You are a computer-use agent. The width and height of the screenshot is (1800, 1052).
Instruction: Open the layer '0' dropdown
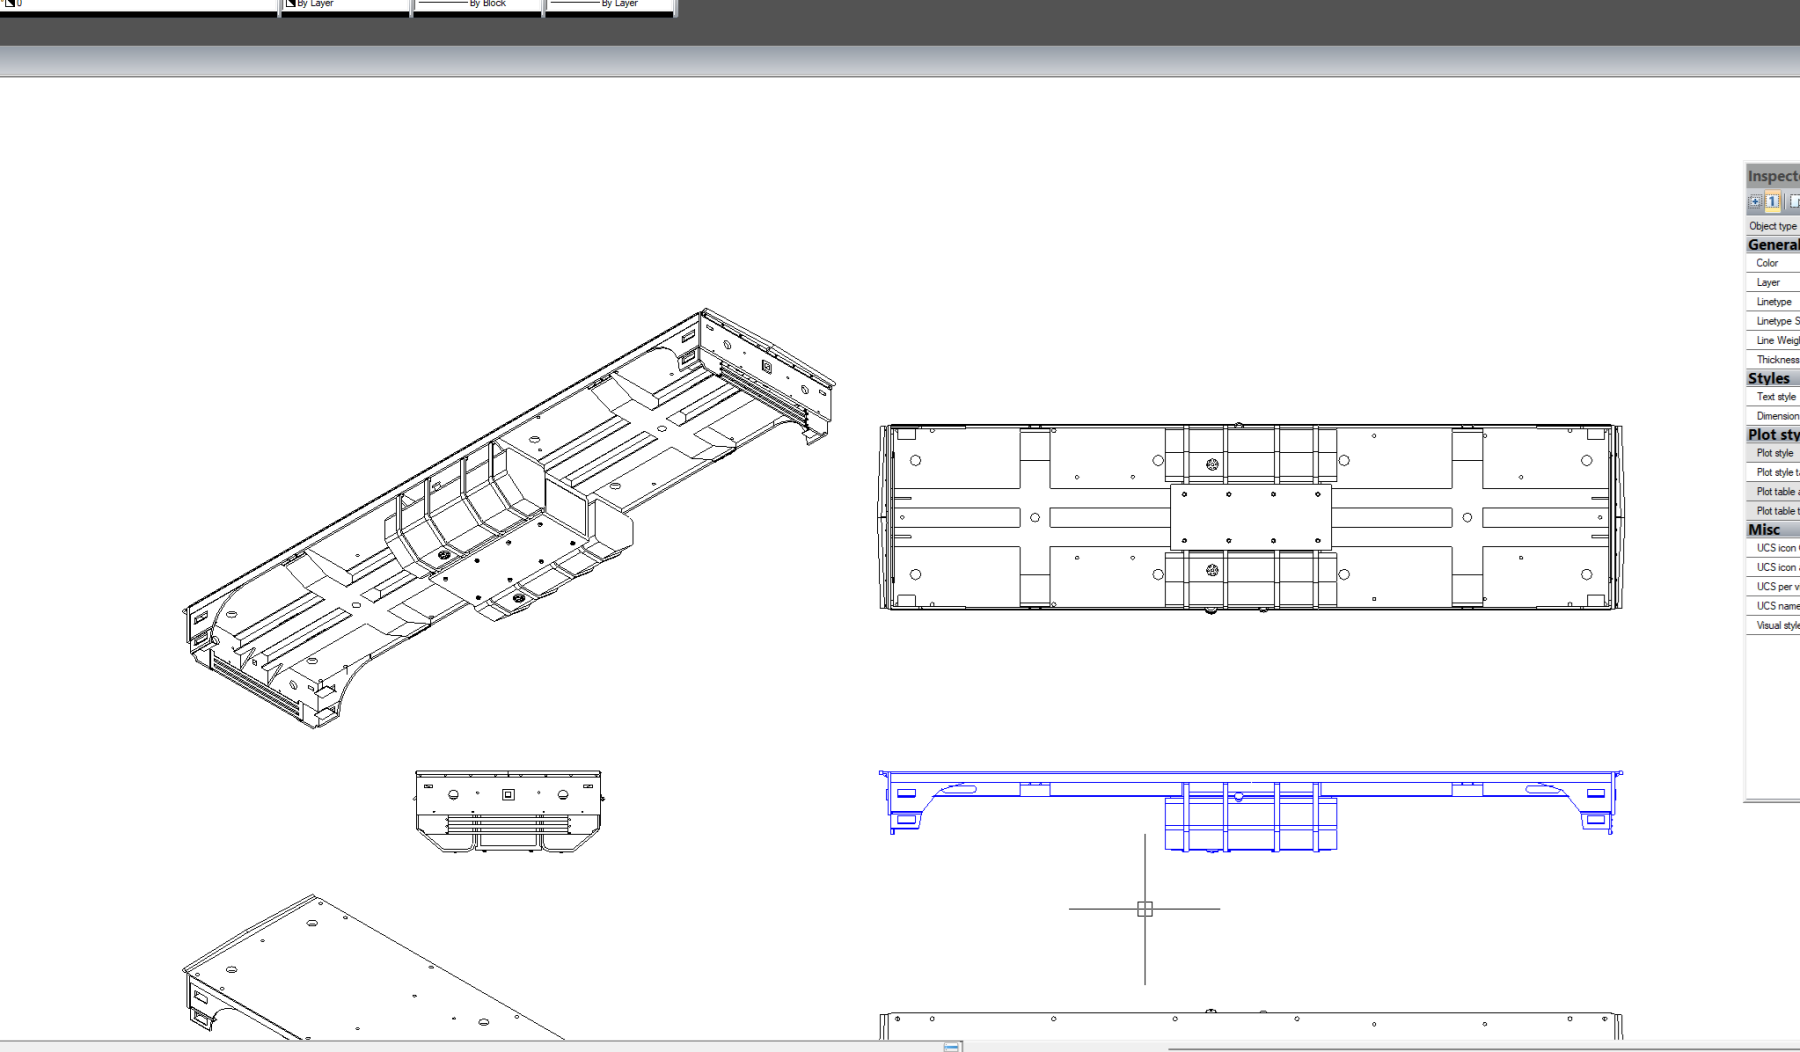(x=140, y=5)
